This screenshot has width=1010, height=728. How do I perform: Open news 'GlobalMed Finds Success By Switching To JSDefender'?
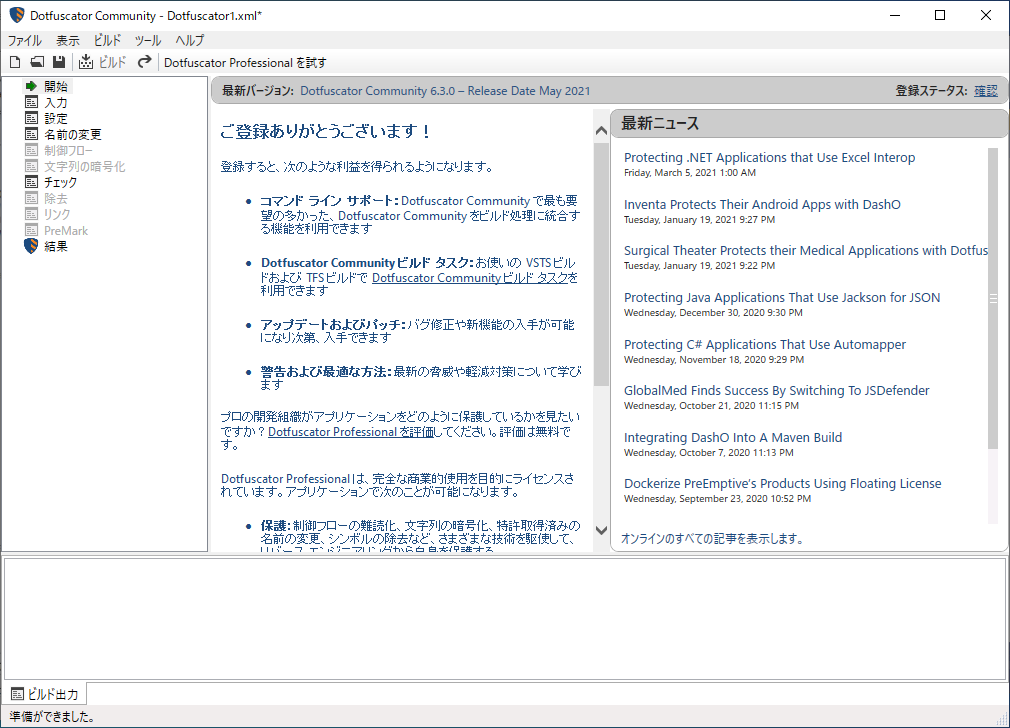[x=776, y=390]
